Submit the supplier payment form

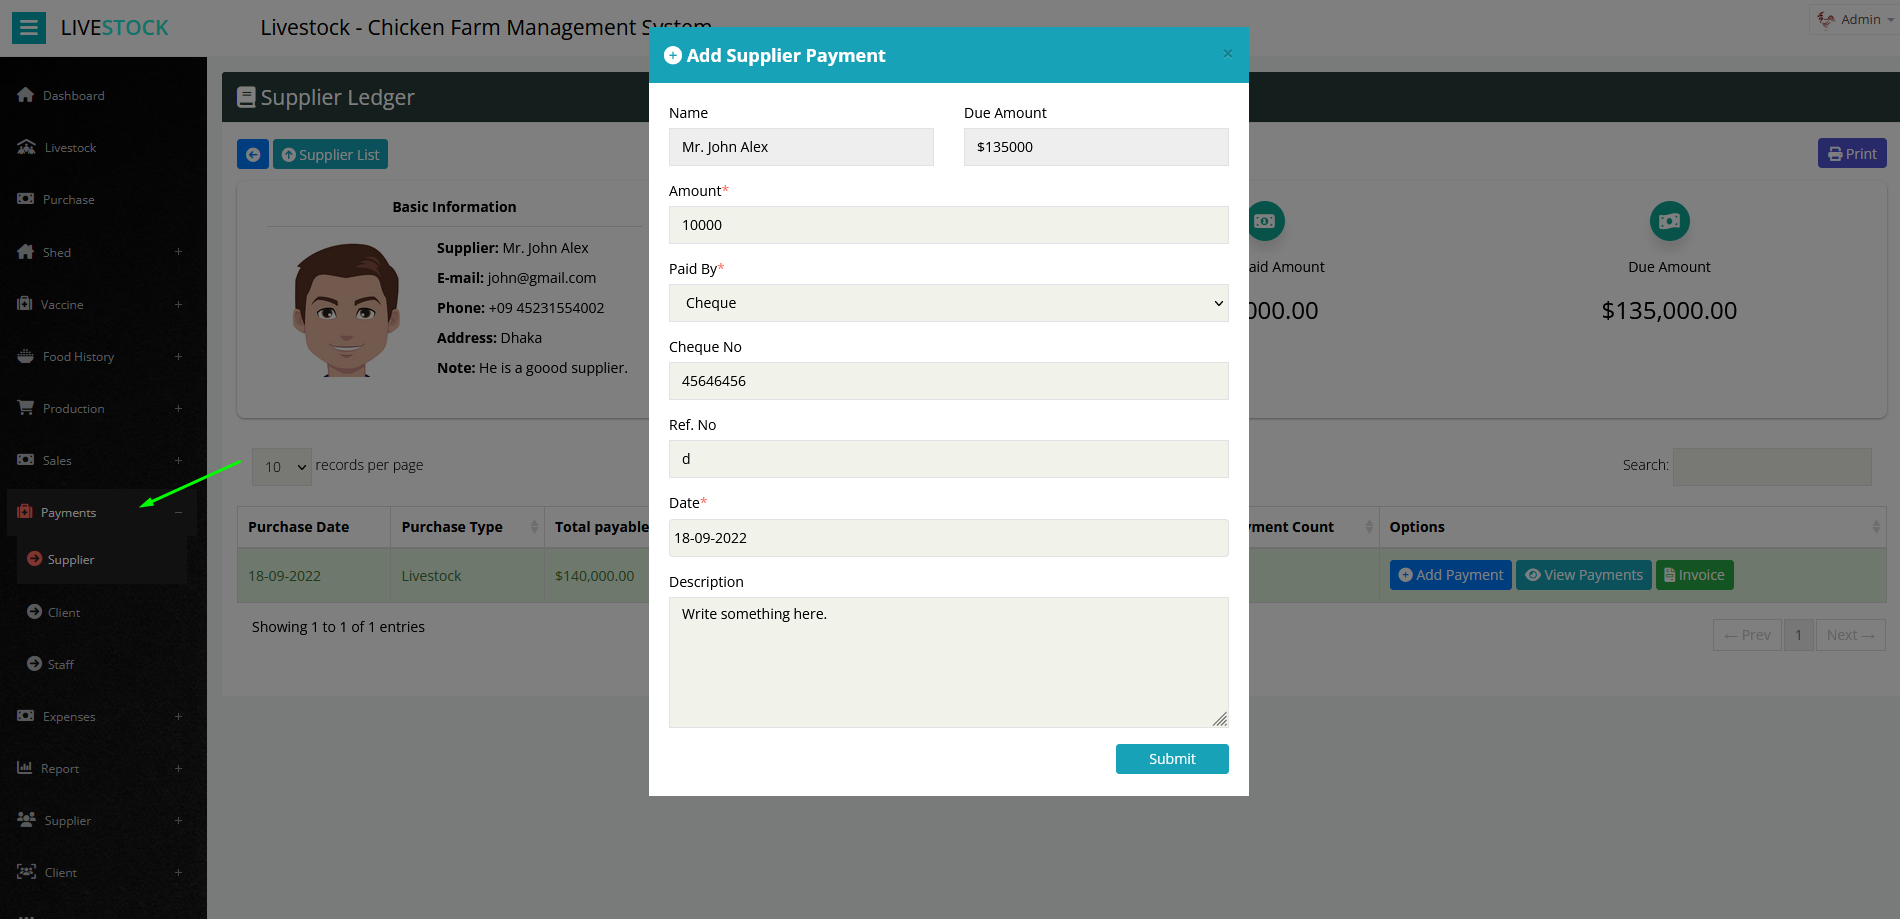click(1171, 759)
